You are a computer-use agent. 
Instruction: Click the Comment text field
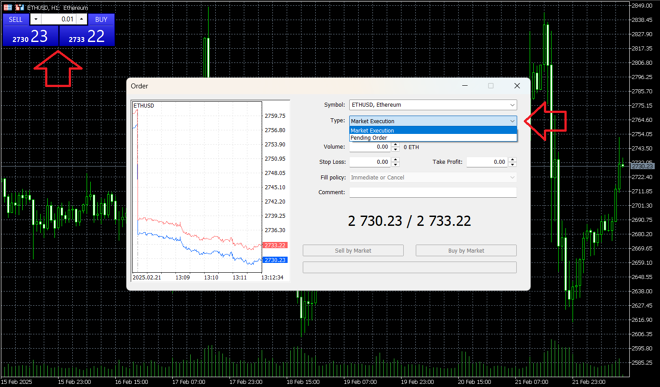[433, 192]
